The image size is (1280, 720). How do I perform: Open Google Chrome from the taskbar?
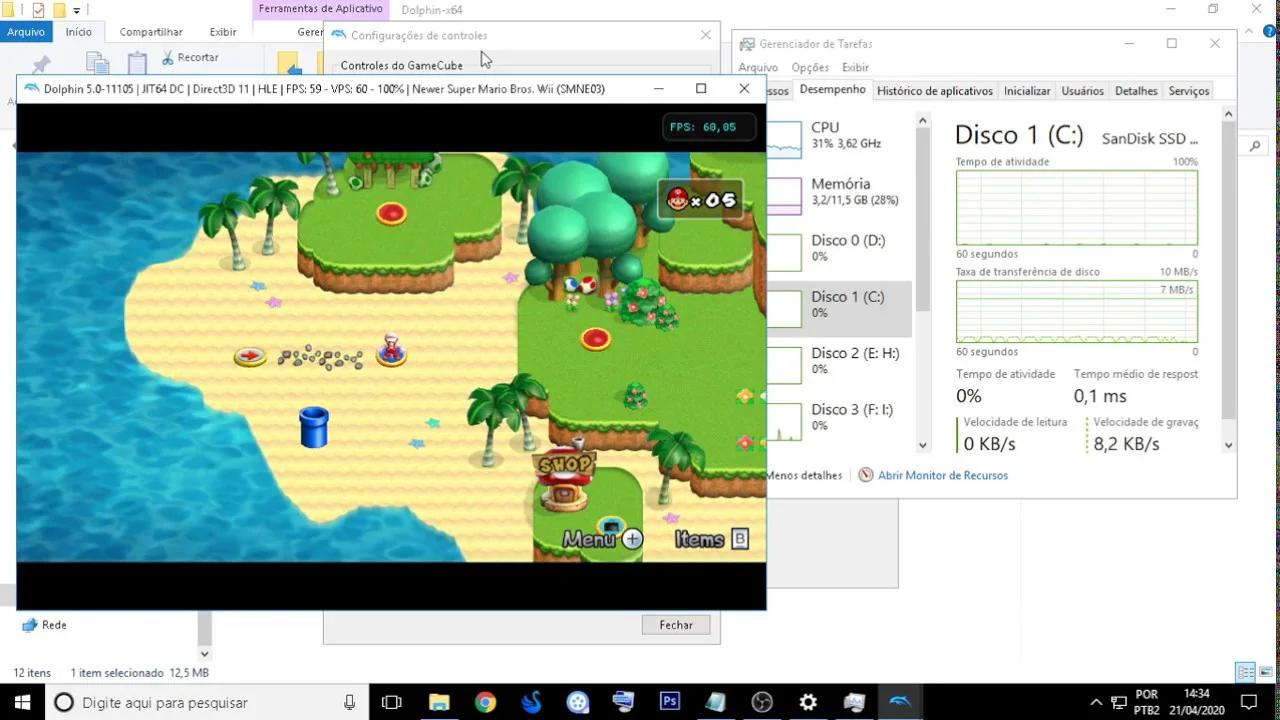tap(485, 702)
